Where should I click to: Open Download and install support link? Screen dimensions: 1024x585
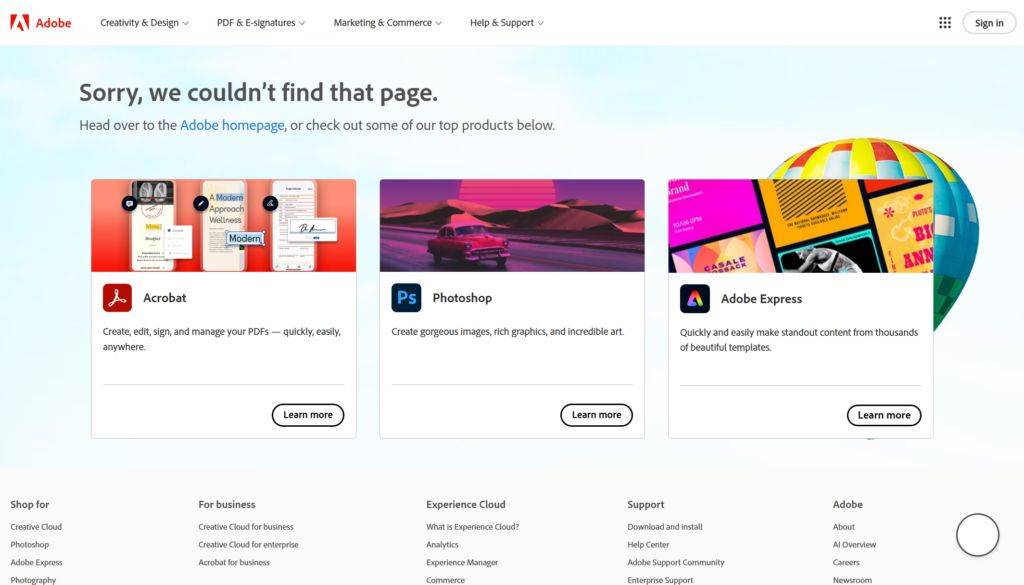pos(665,527)
